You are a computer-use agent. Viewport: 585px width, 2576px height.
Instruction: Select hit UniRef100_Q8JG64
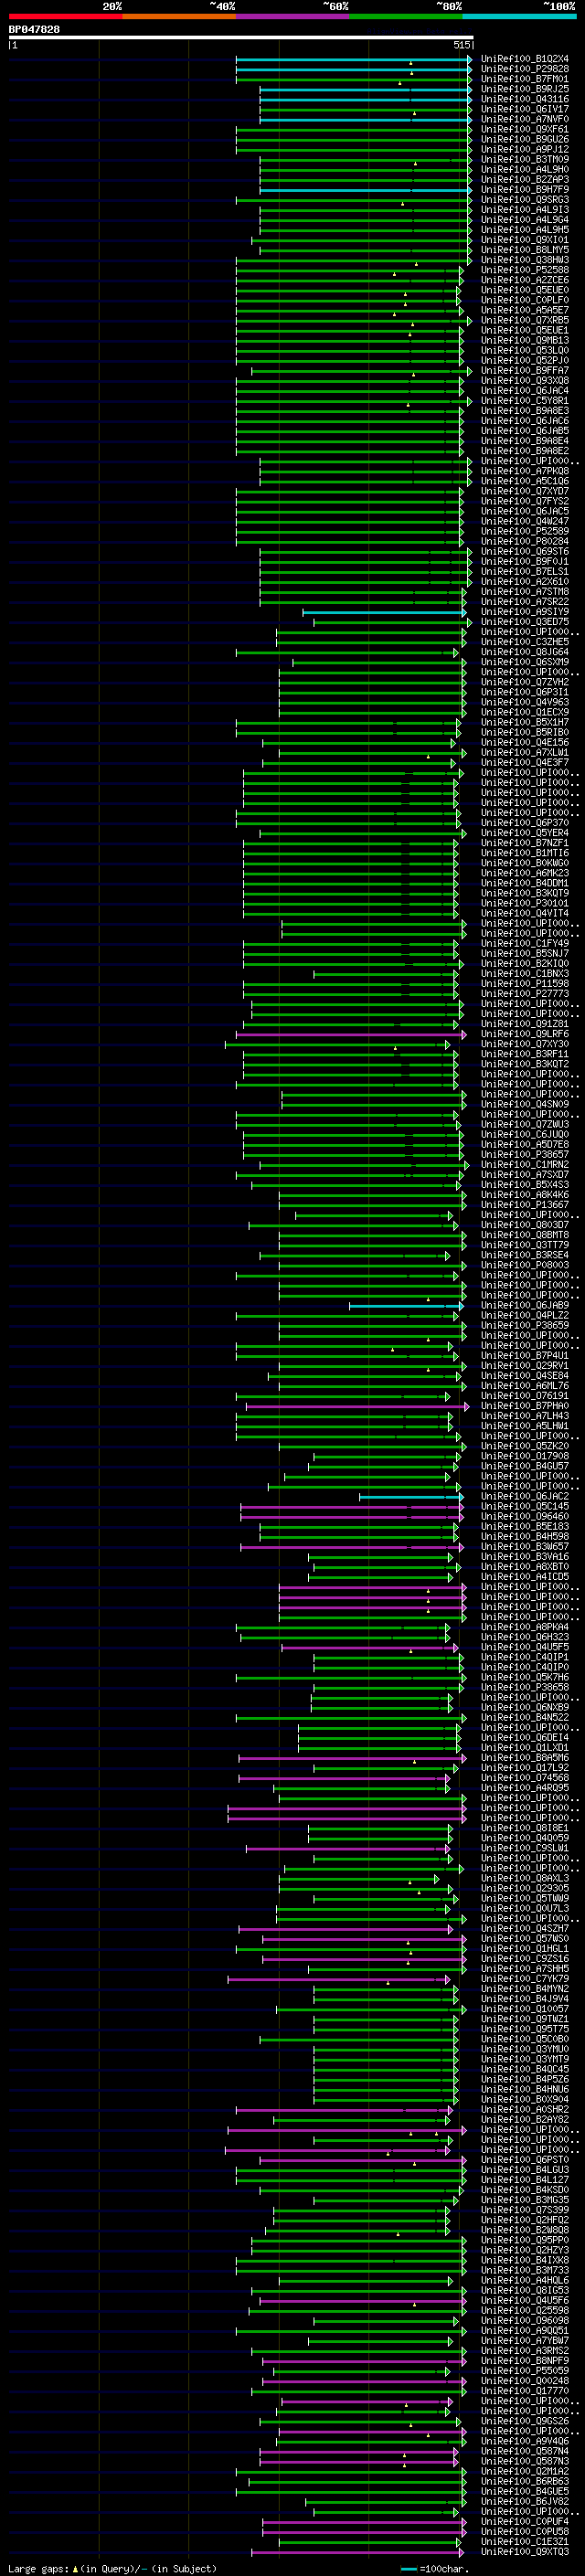click(x=525, y=652)
